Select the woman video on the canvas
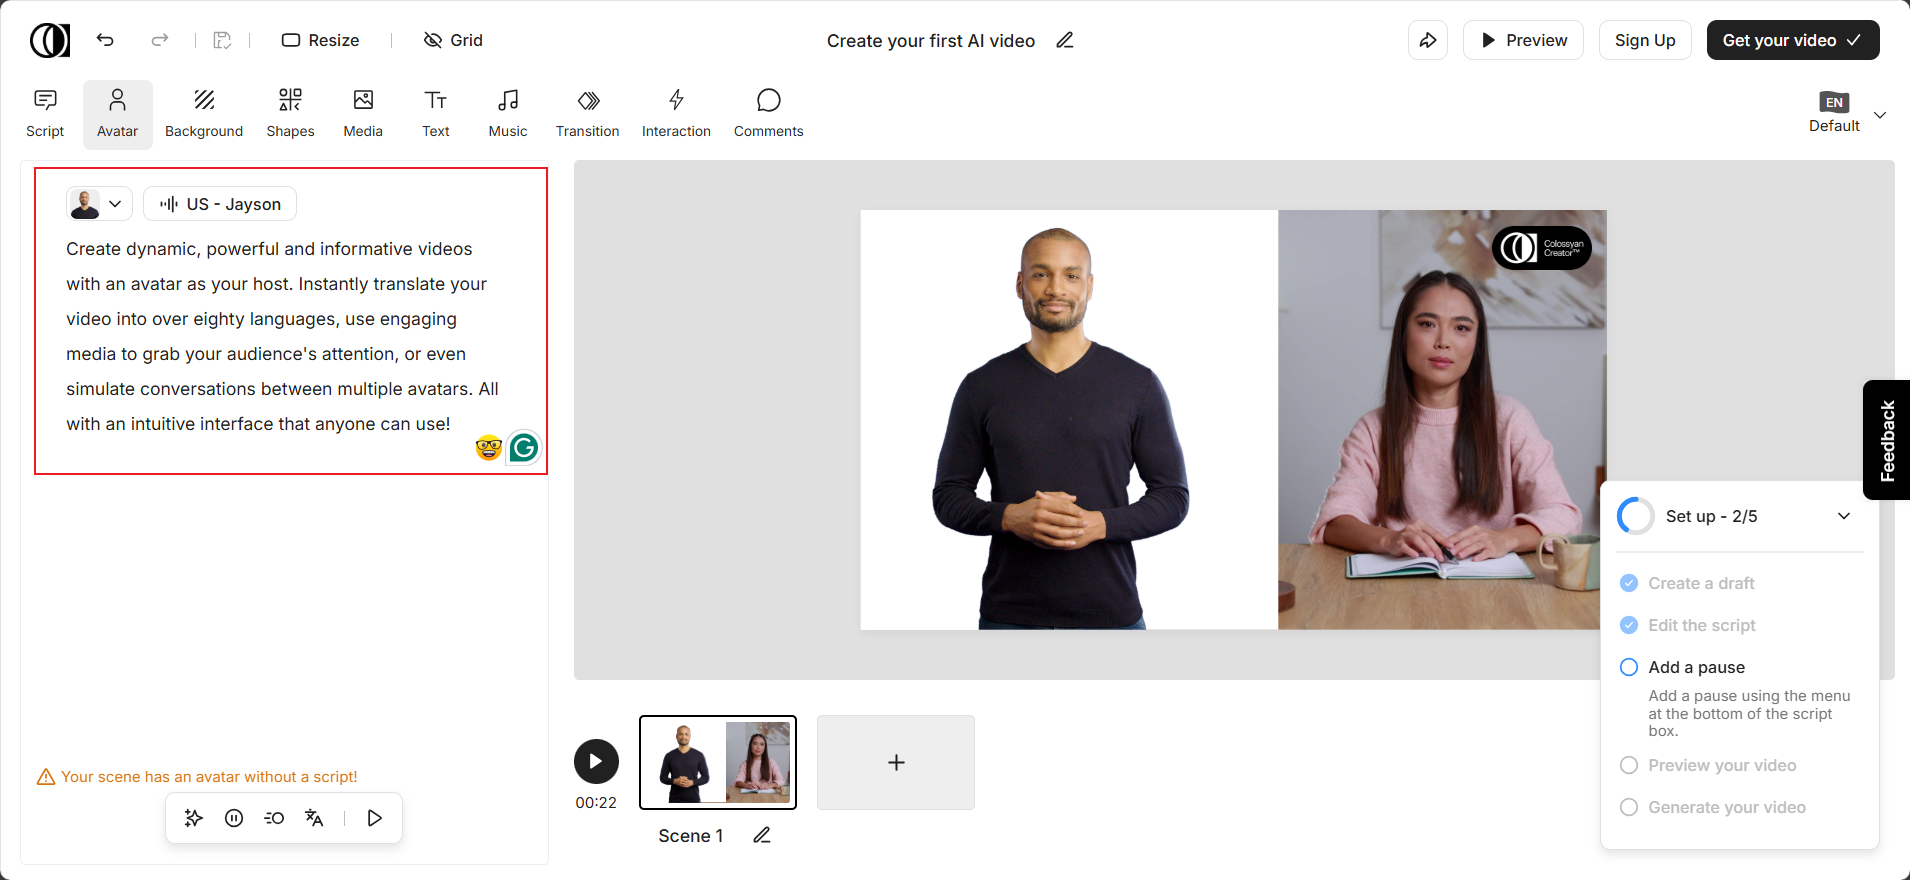 (x=1442, y=420)
